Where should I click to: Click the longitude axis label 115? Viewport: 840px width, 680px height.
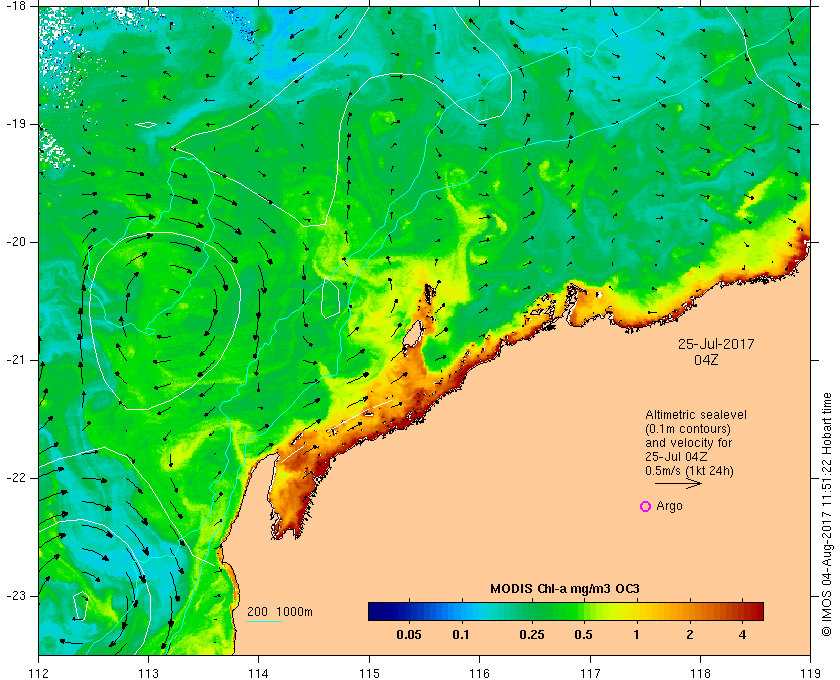[369, 673]
